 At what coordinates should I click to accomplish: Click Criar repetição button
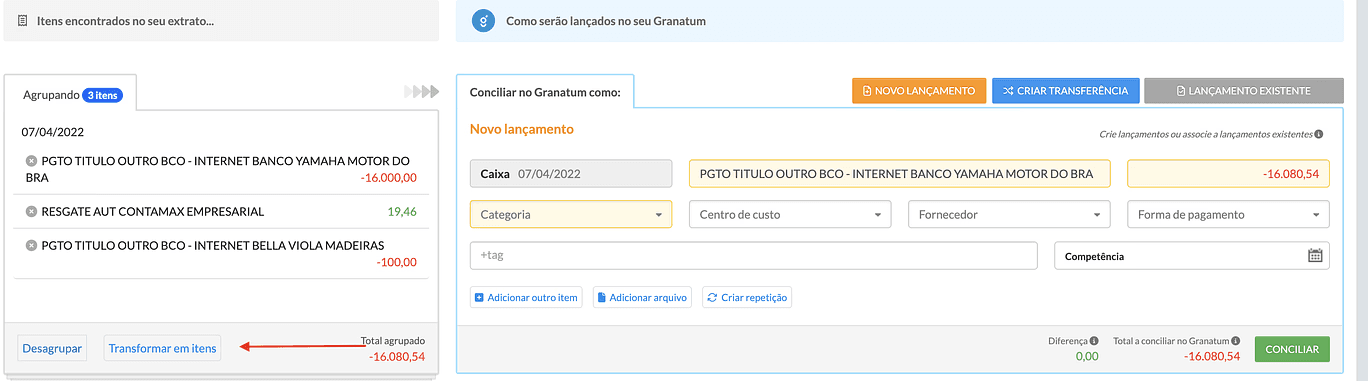click(x=747, y=297)
